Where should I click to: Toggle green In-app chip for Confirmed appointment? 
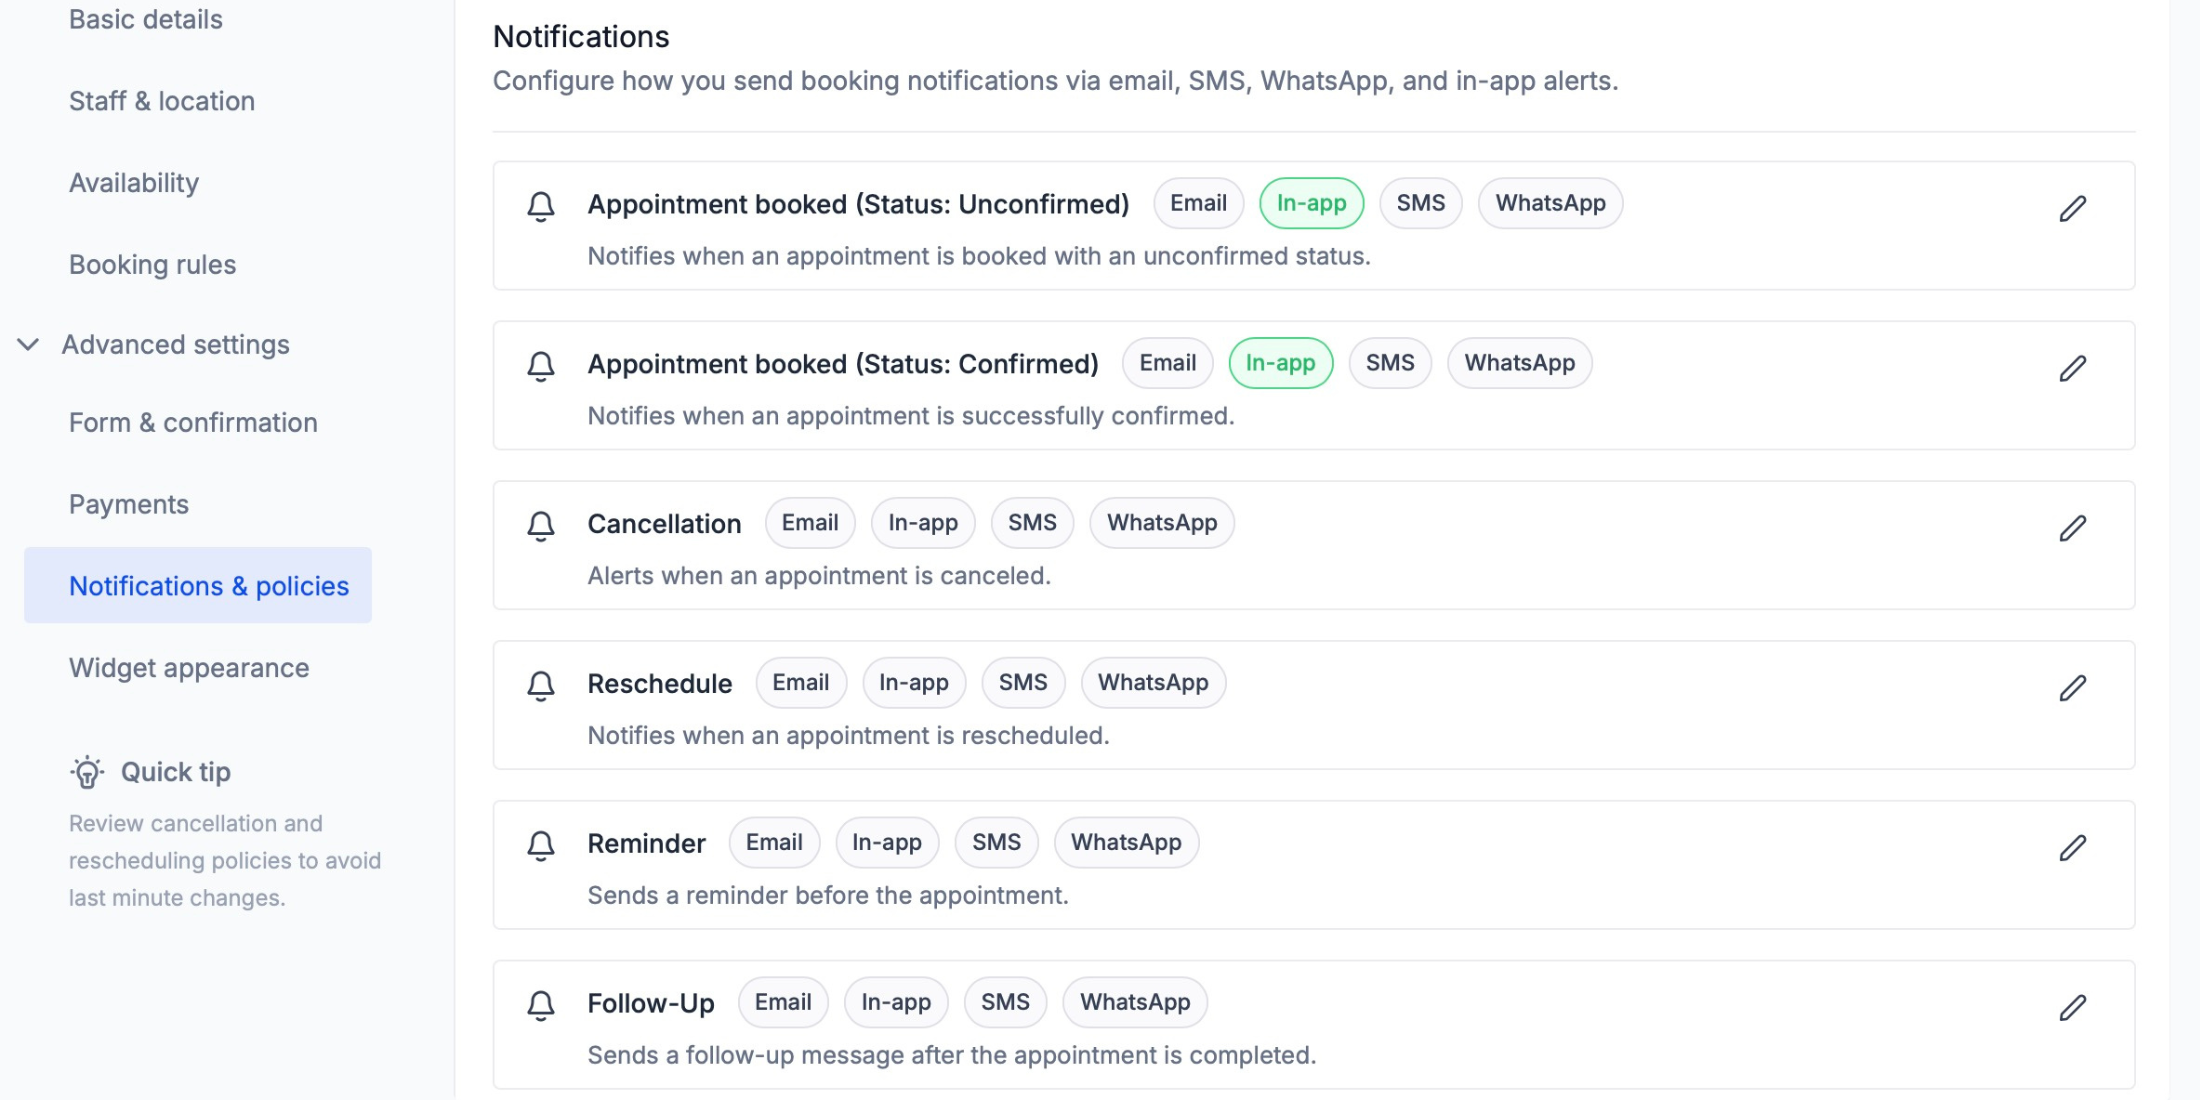[1280, 363]
